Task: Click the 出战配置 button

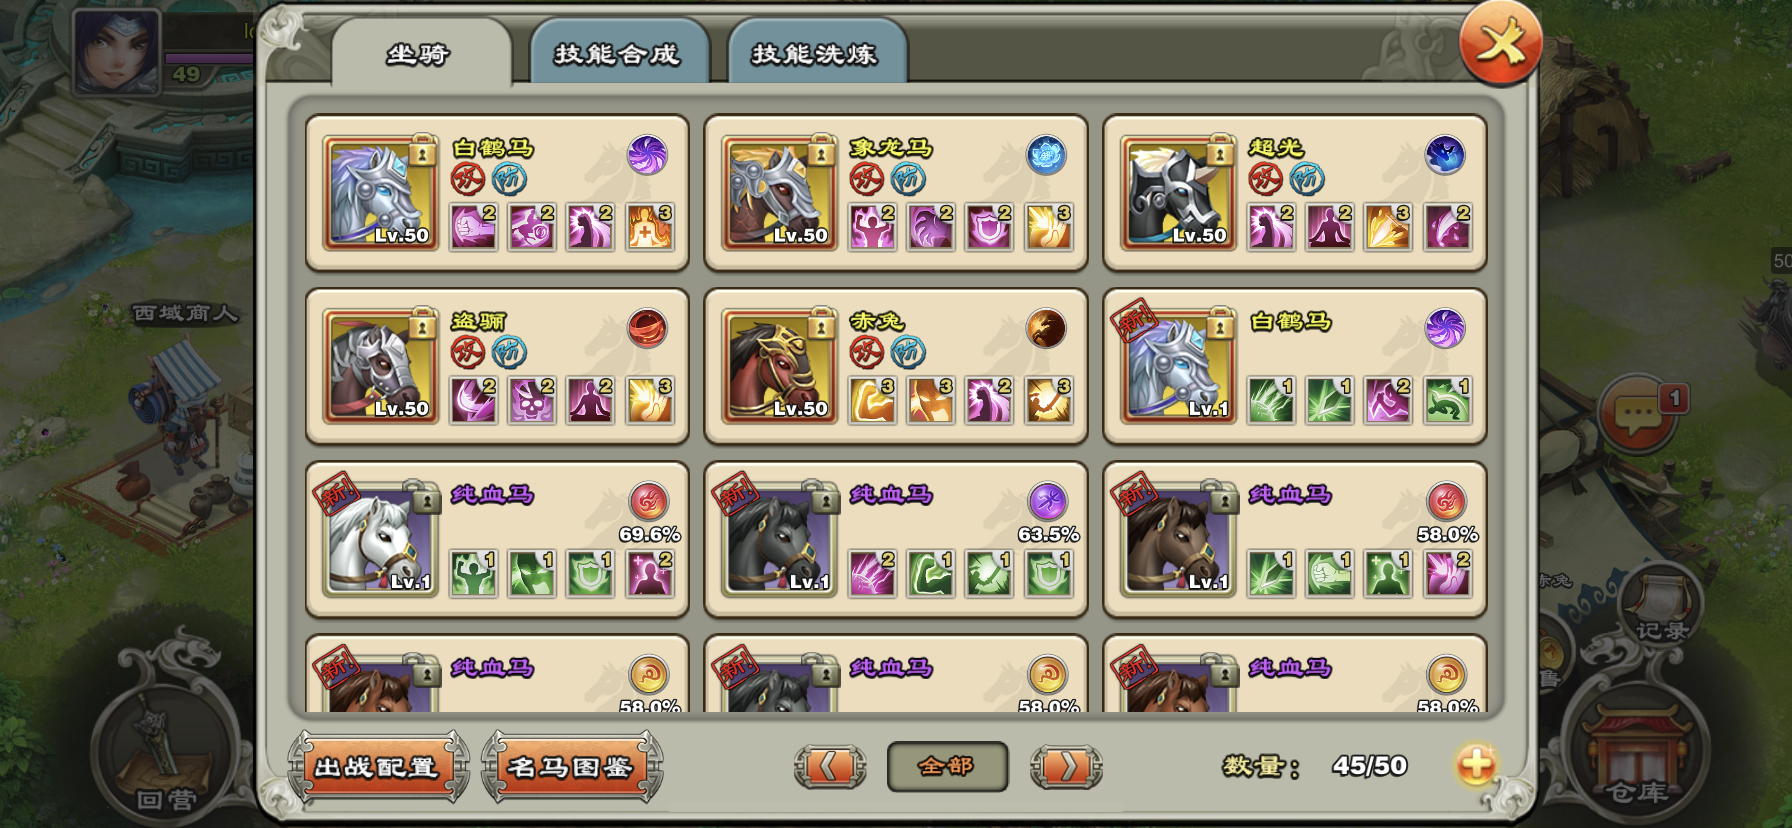Action: pyautogui.click(x=378, y=767)
